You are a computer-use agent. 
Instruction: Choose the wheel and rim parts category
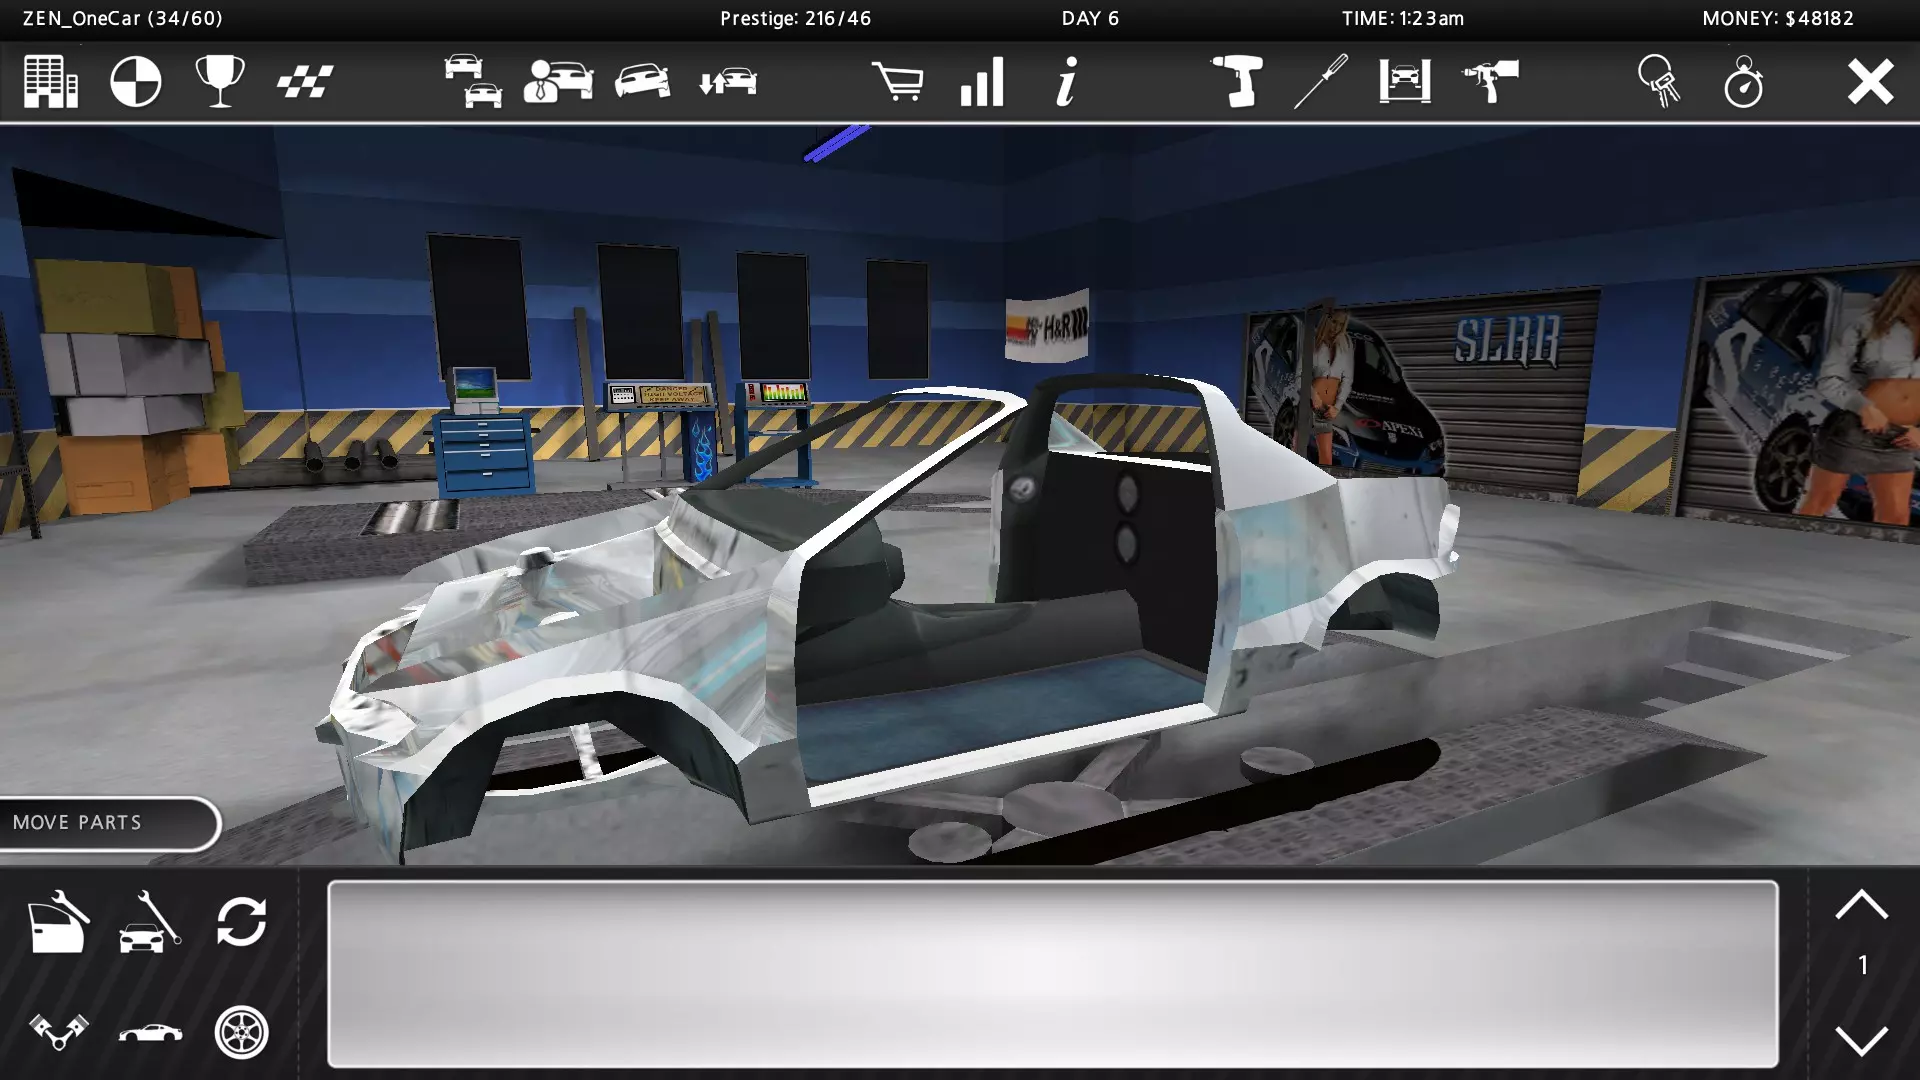pos(242,1032)
